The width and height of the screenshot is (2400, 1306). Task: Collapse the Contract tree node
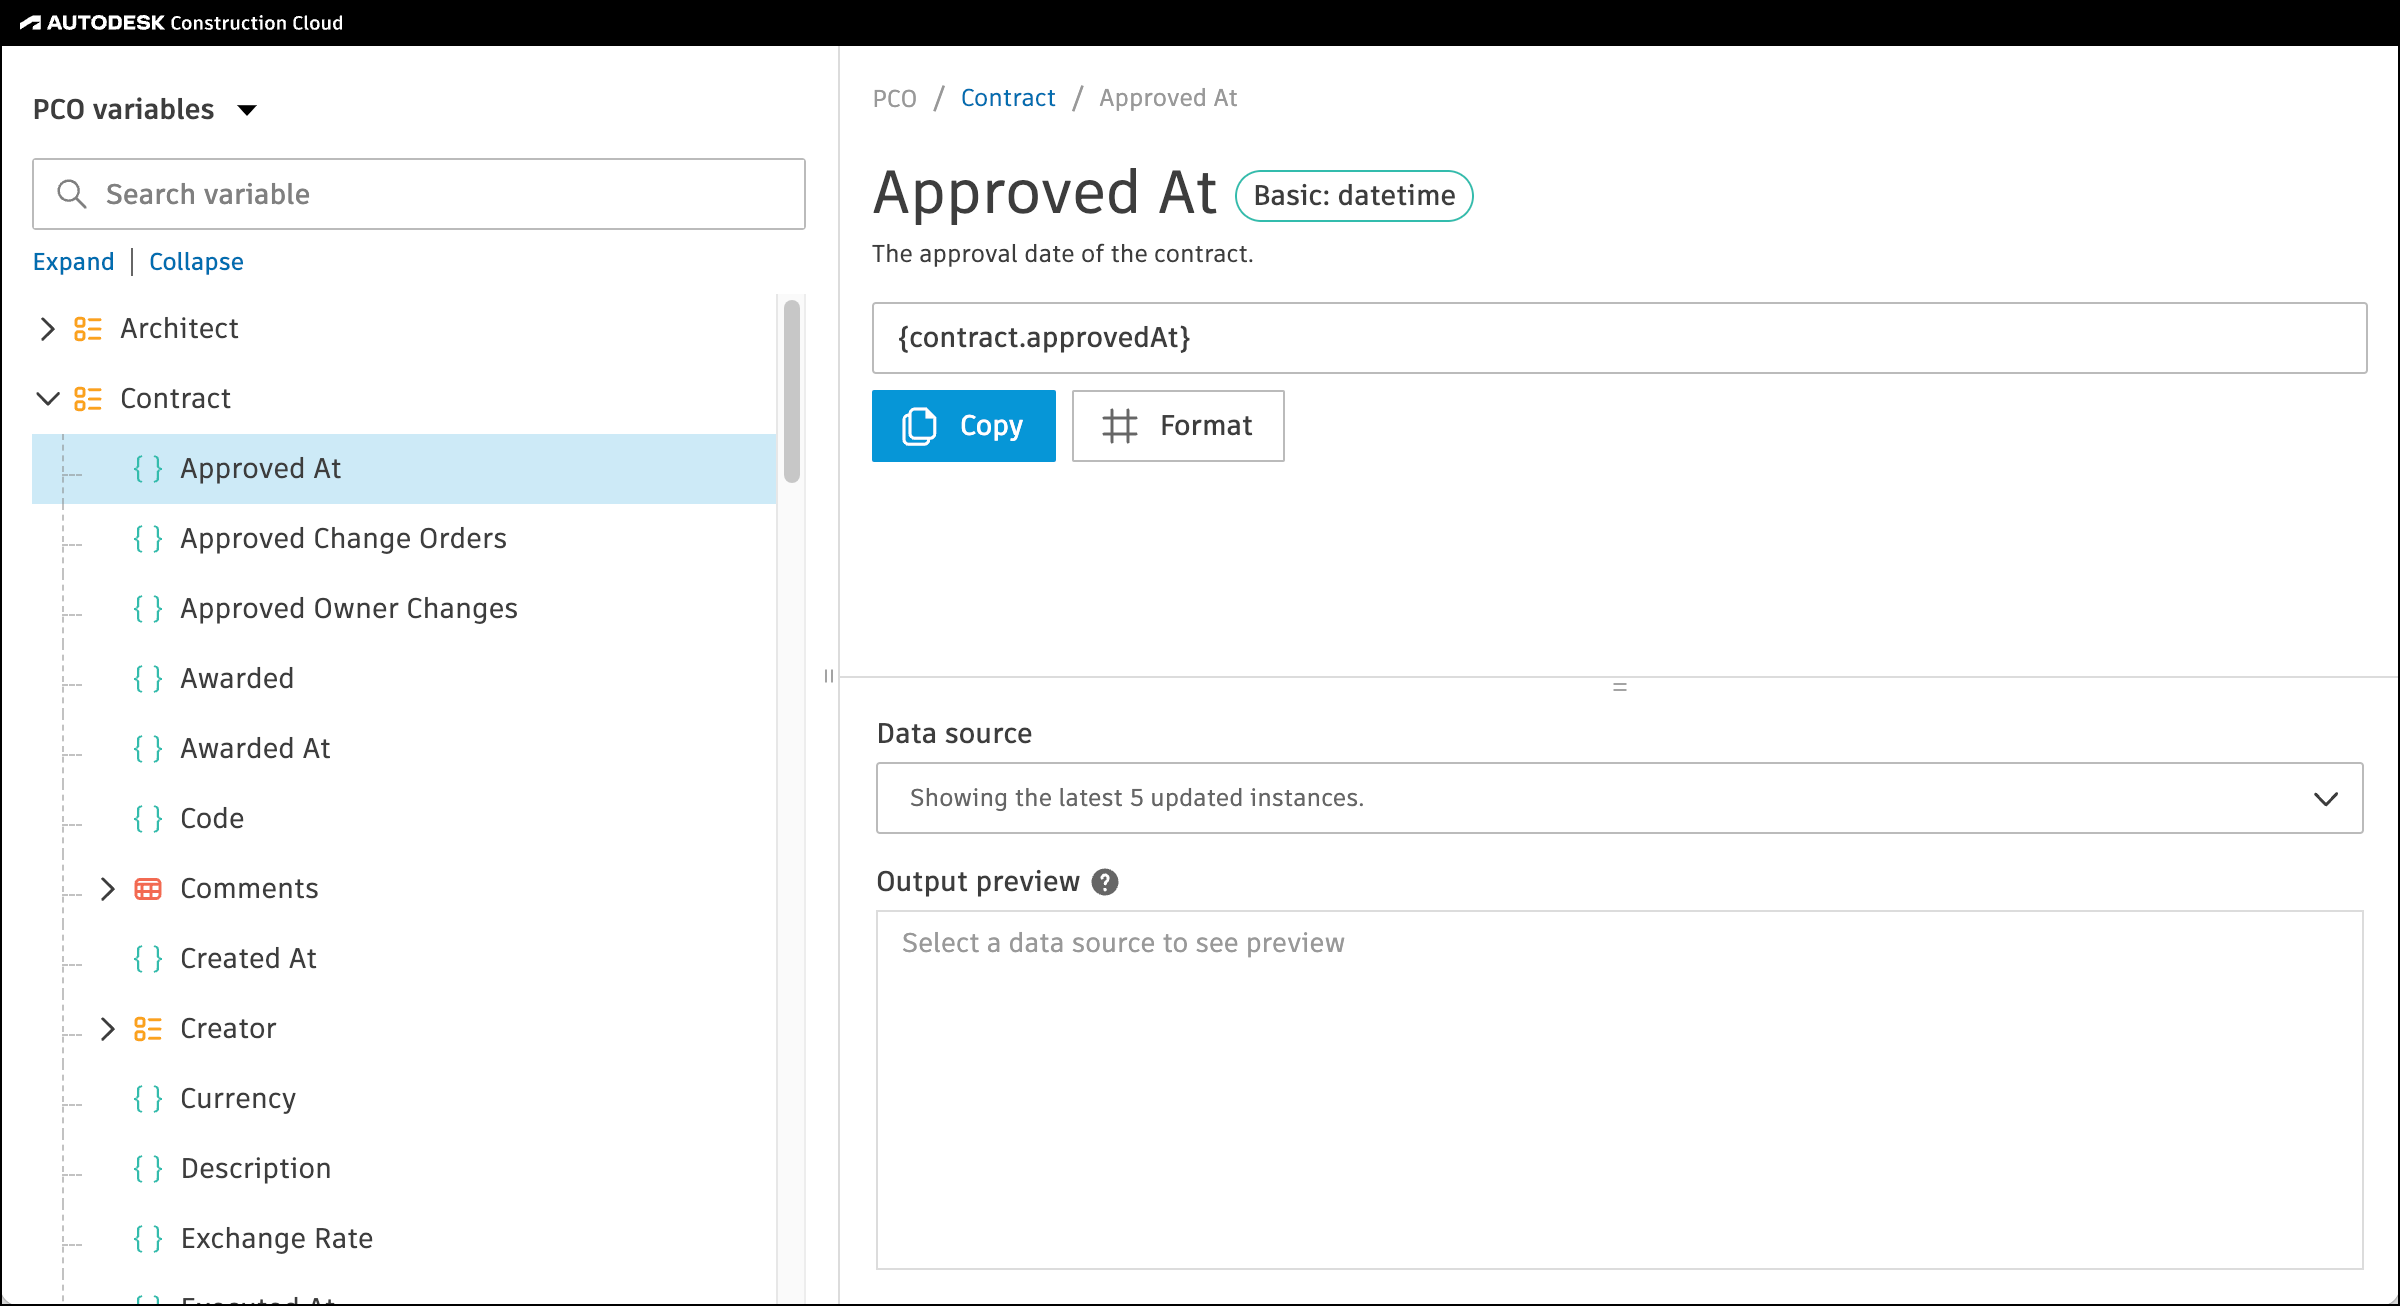point(47,399)
